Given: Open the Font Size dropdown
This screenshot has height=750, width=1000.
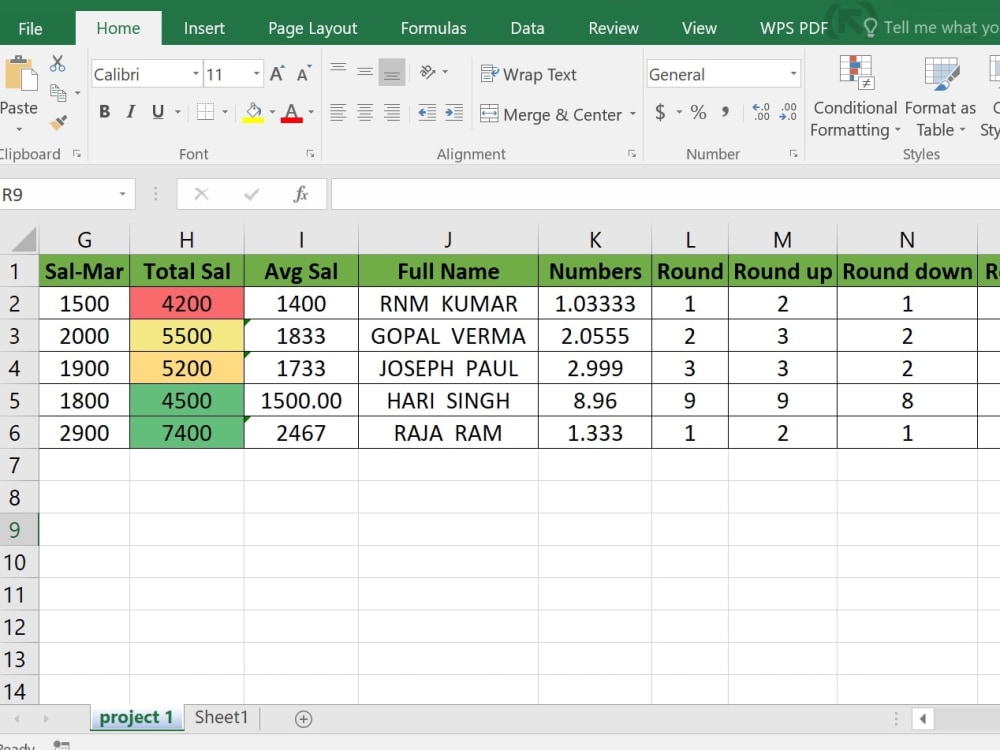Looking at the screenshot, I should (255, 73).
